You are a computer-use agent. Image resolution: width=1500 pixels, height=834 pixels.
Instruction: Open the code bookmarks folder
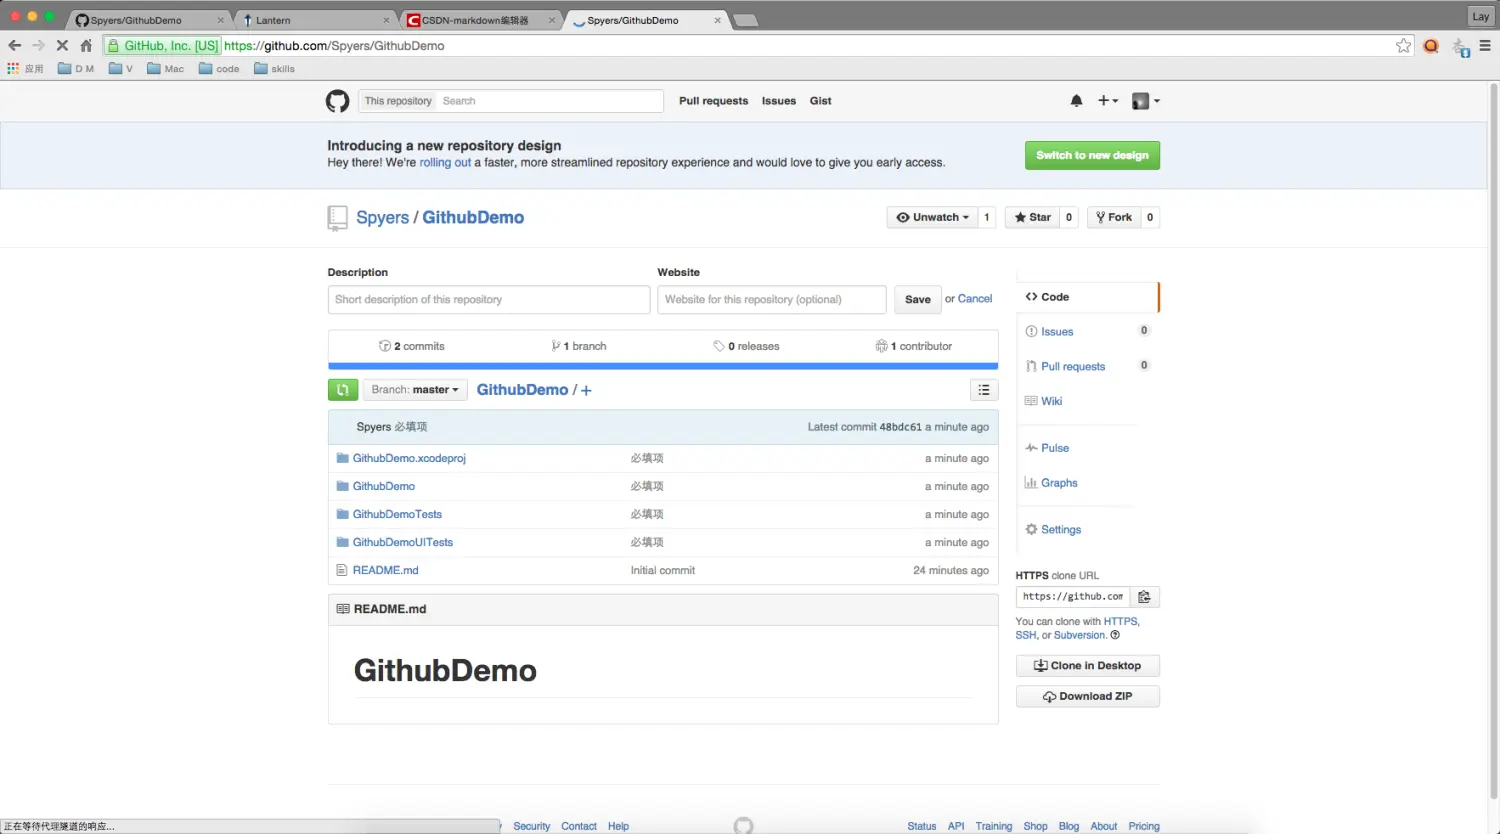(x=220, y=69)
